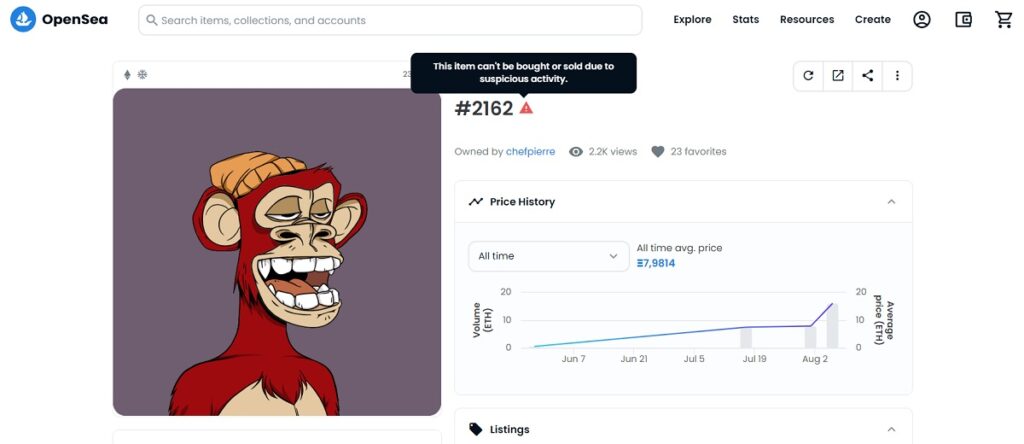The height and width of the screenshot is (444, 1024).
Task: Open the Explore menu
Action: [x=692, y=20]
